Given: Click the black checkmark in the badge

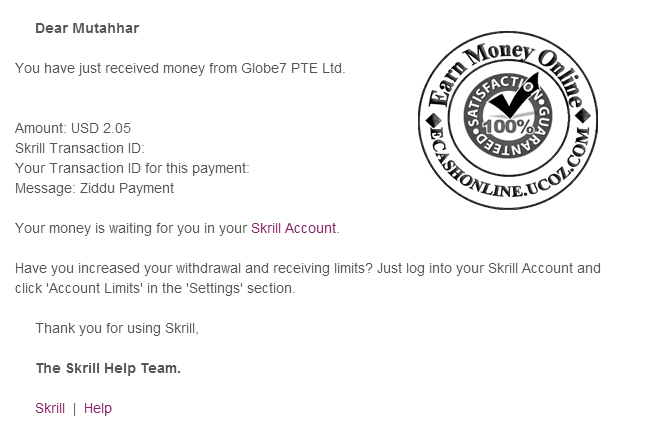Looking at the screenshot, I should point(515,96).
